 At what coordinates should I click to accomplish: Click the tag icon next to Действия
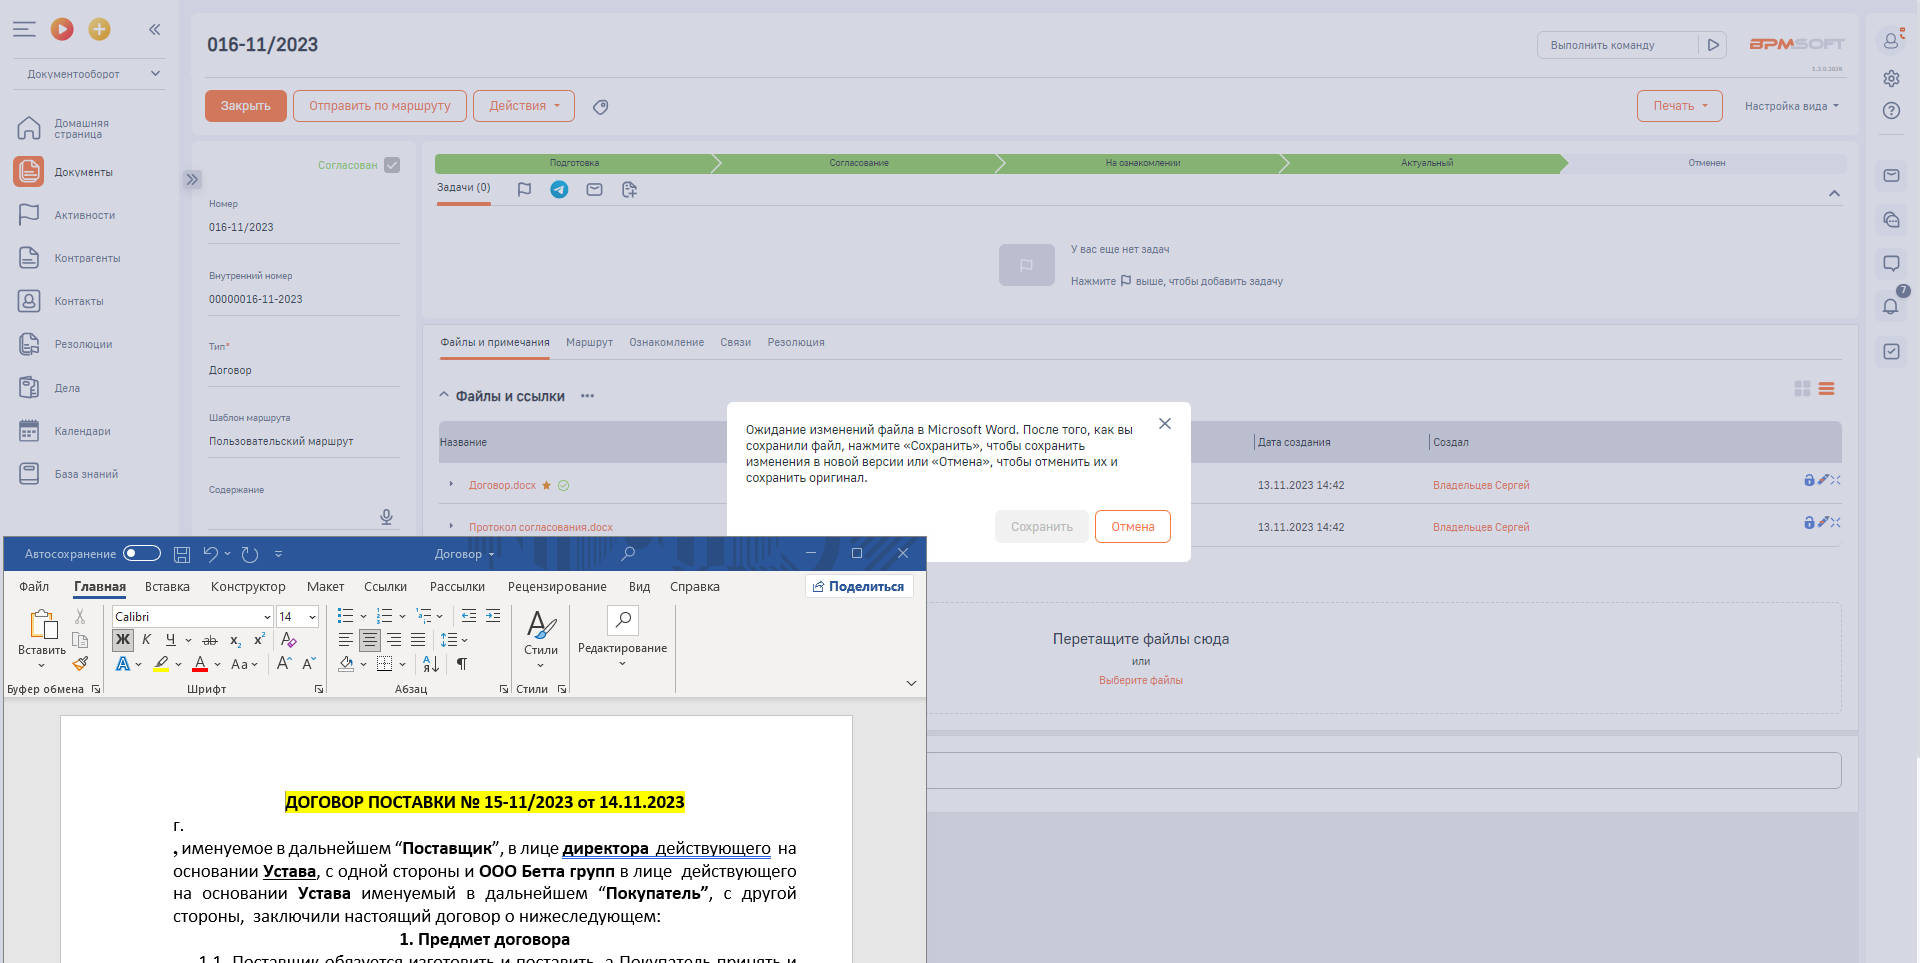[601, 107]
